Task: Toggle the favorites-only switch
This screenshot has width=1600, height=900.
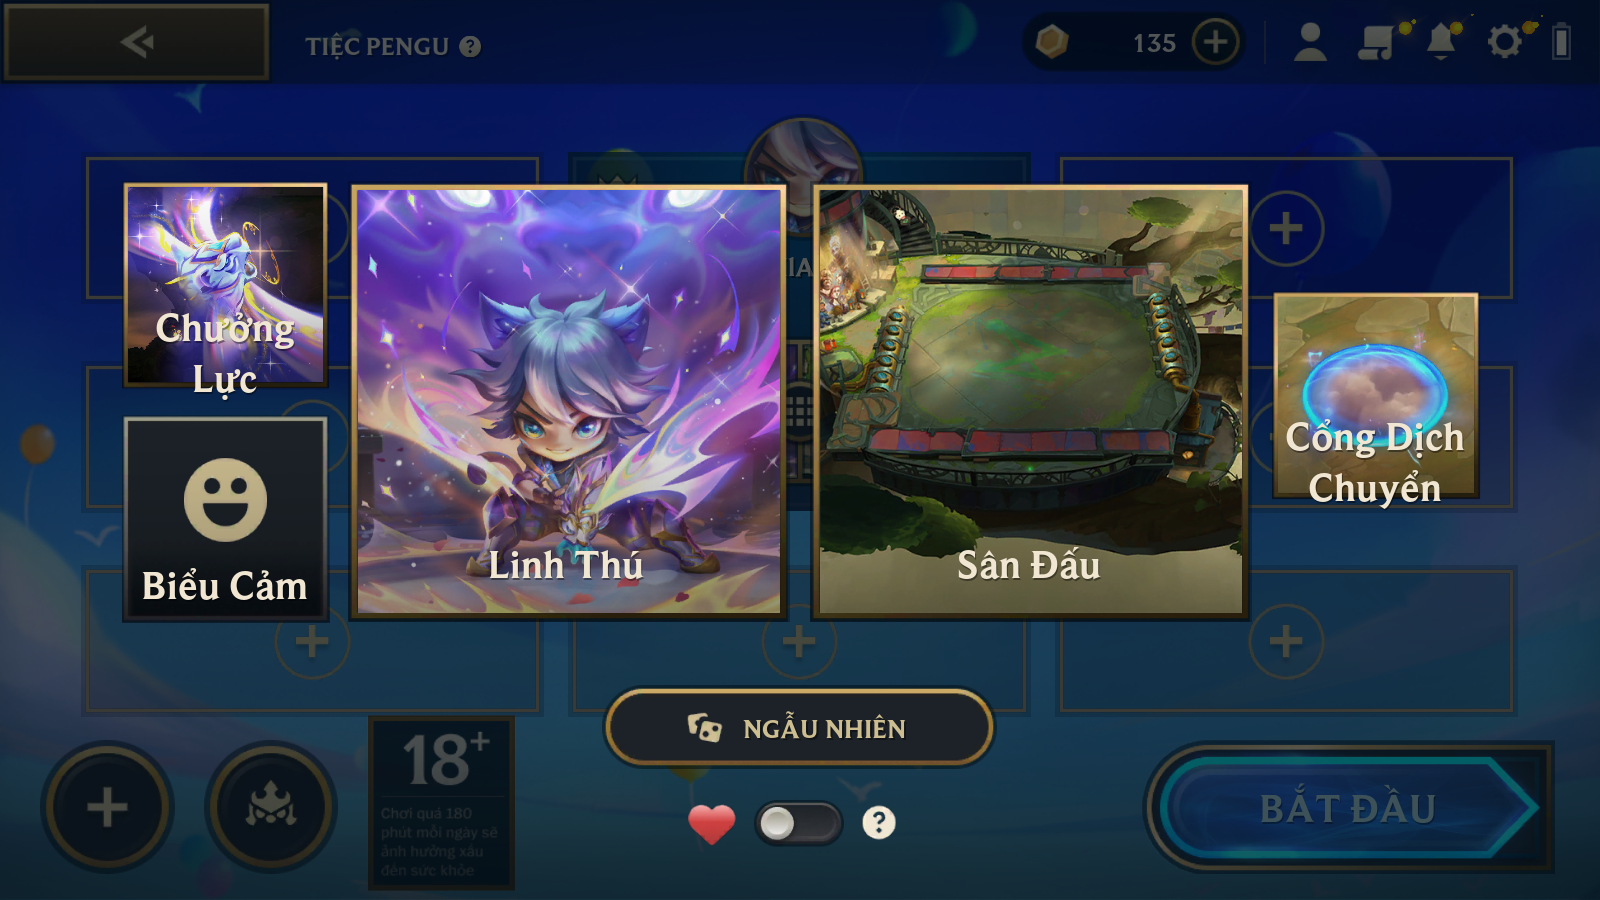Action: click(798, 823)
